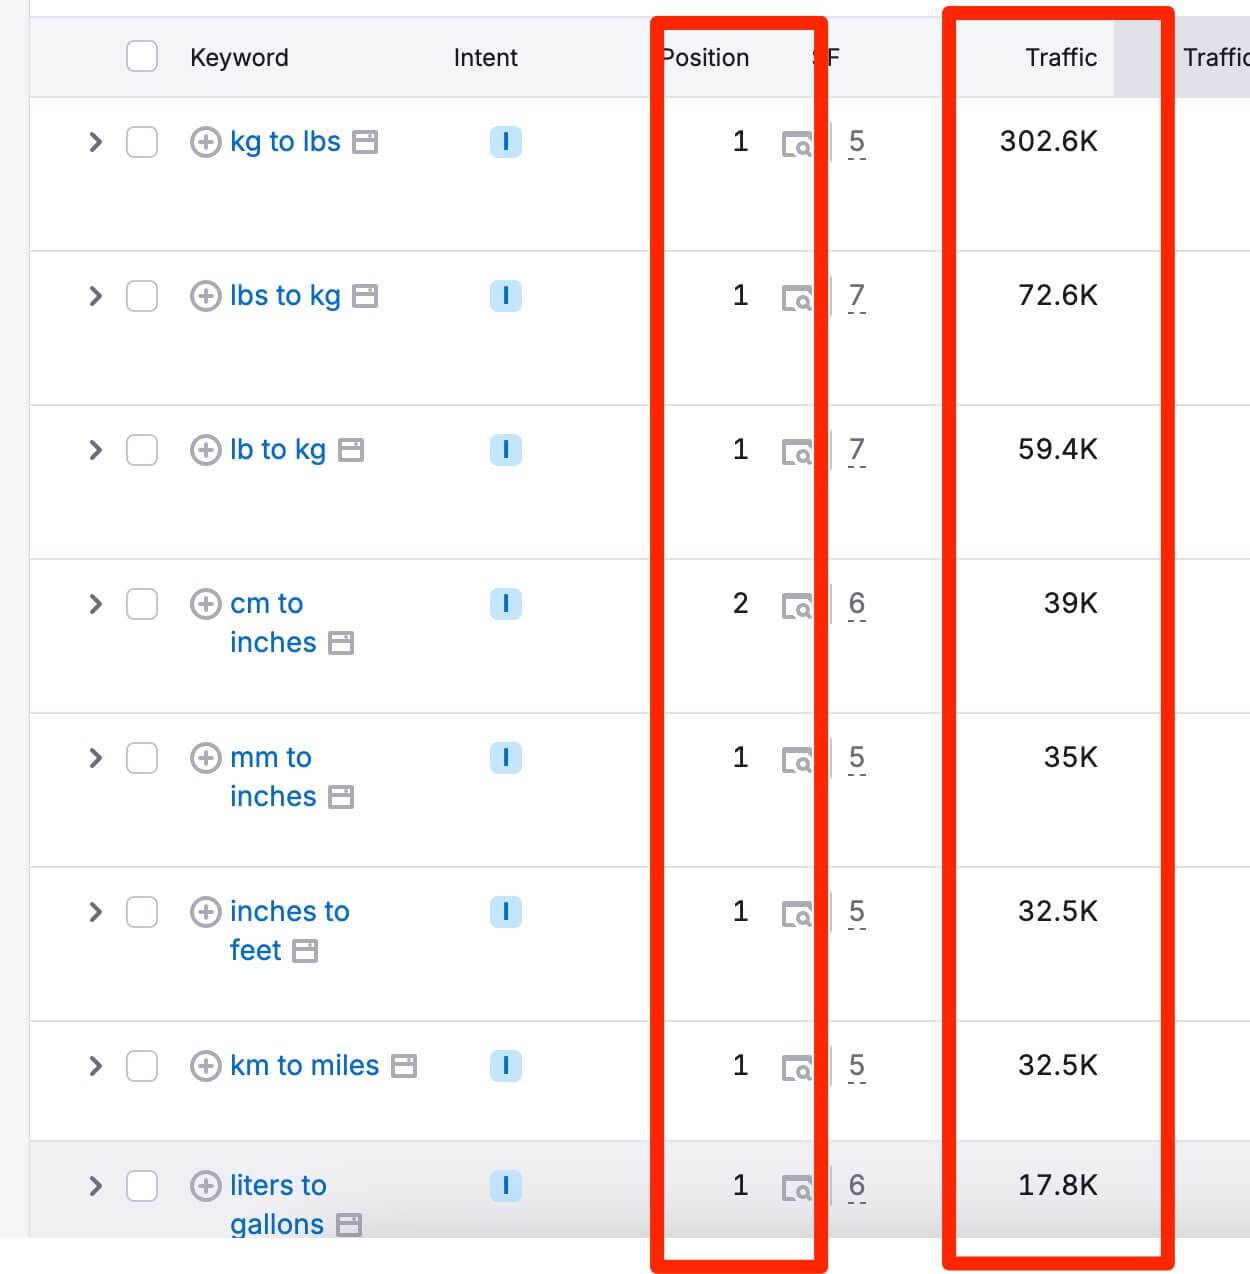The height and width of the screenshot is (1274, 1250).
Task: Sort by the Traffic column header
Action: point(1061,57)
